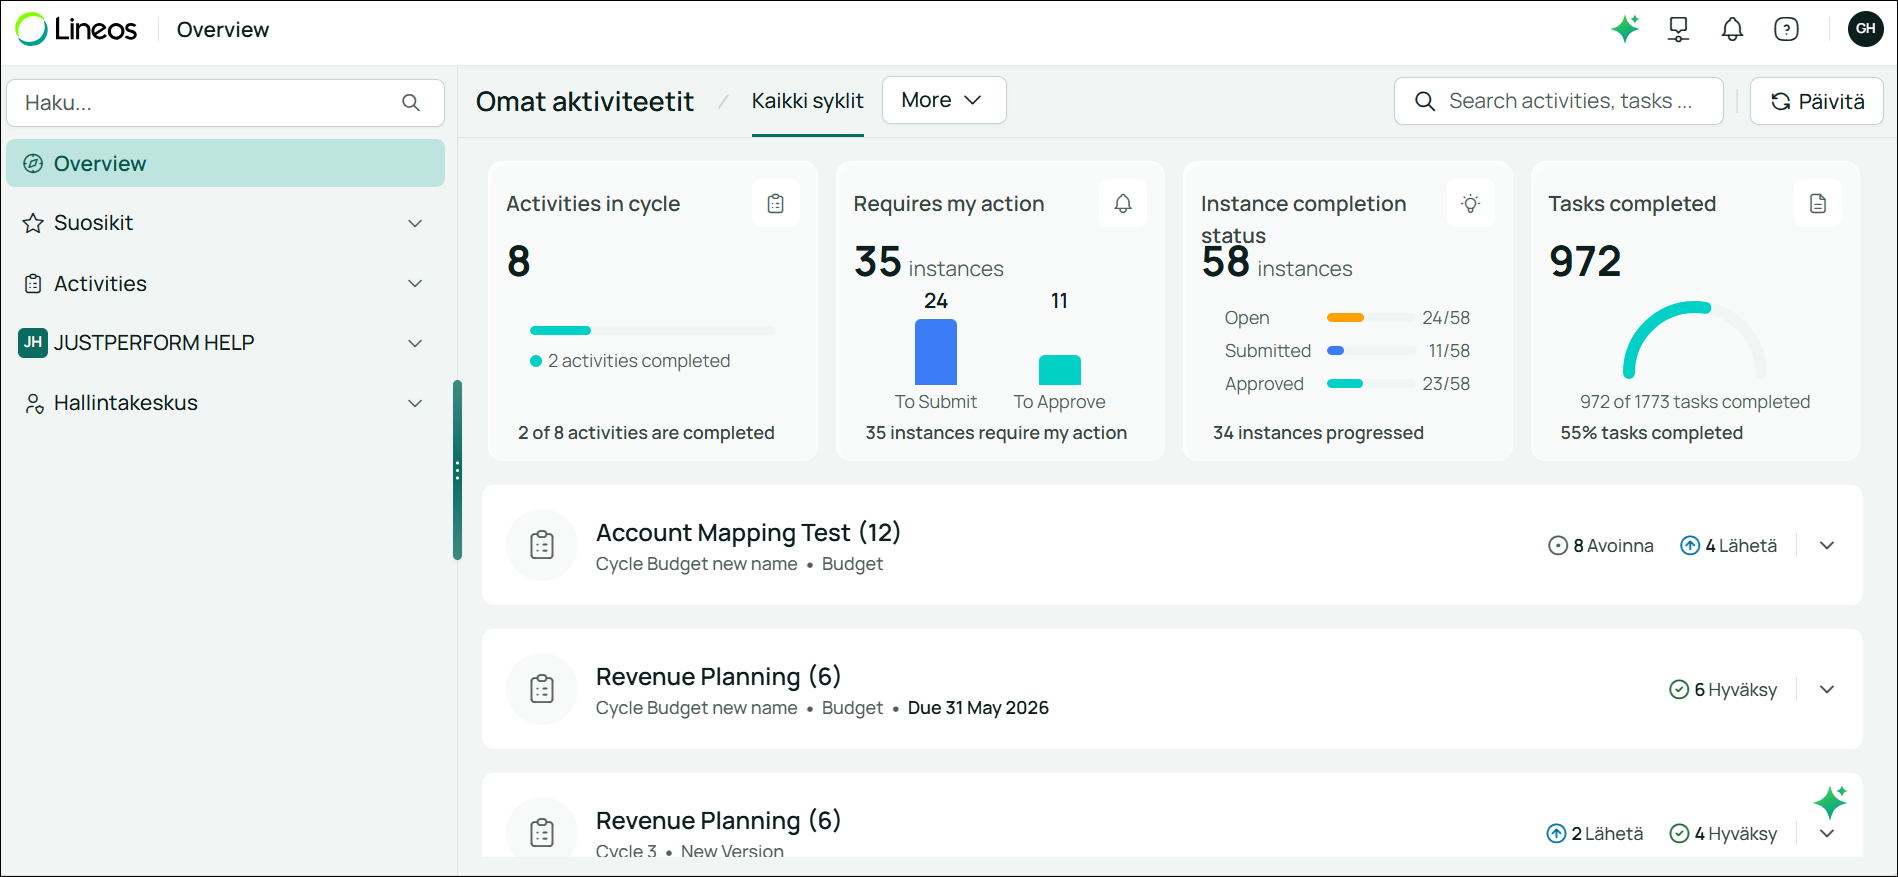
Task: Expand the JUSTPERFORM HELP sidebar section
Action: [x=415, y=343]
